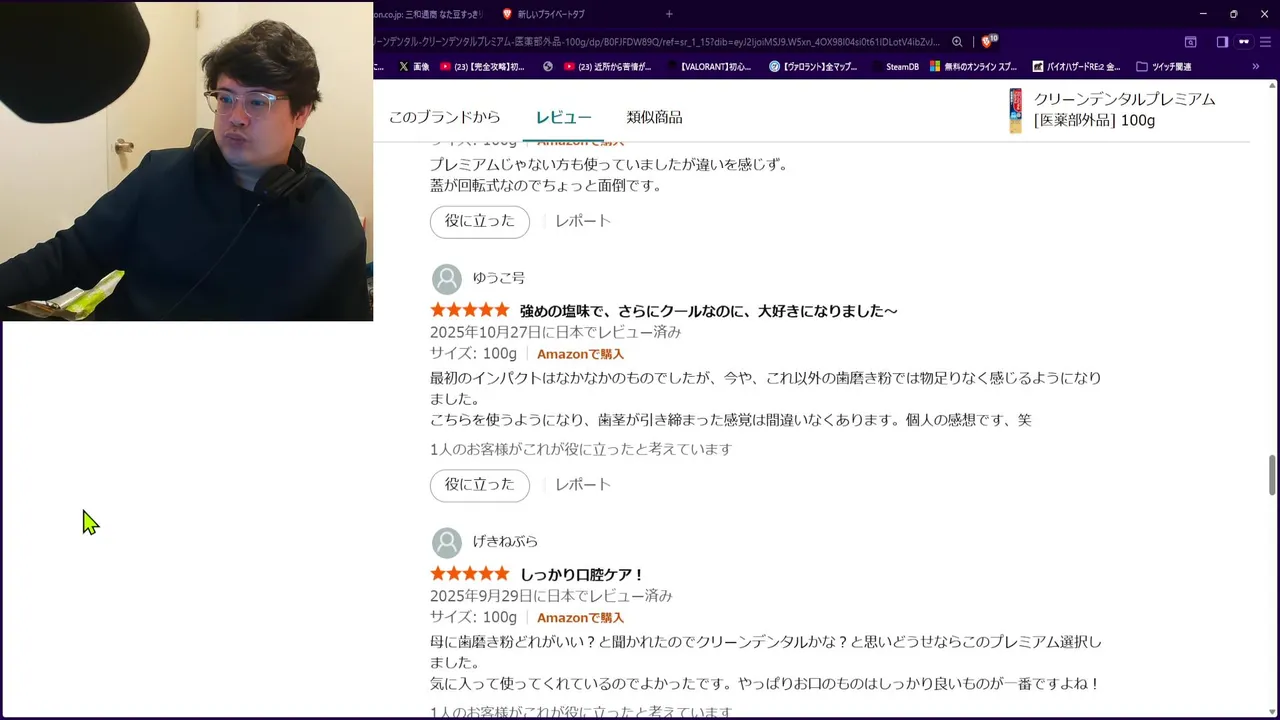Click ゆうこ号 reviewer name
The width and height of the screenshot is (1280, 720).
(x=499, y=278)
